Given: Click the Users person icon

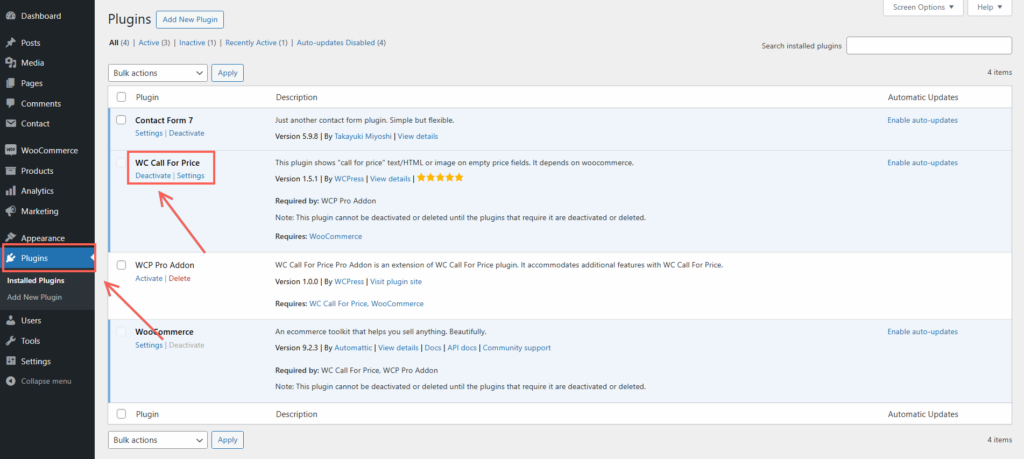Looking at the screenshot, I should click(x=10, y=321).
